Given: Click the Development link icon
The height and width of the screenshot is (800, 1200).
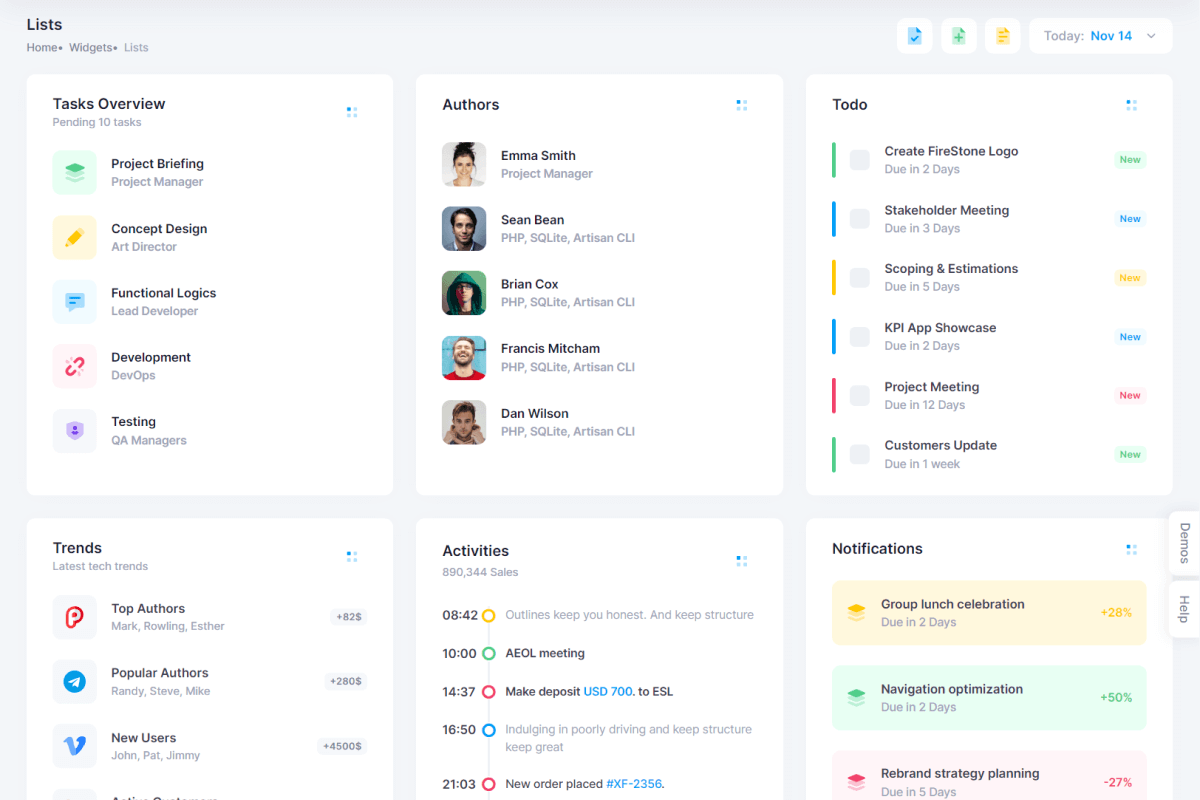Looking at the screenshot, I should [x=75, y=366].
